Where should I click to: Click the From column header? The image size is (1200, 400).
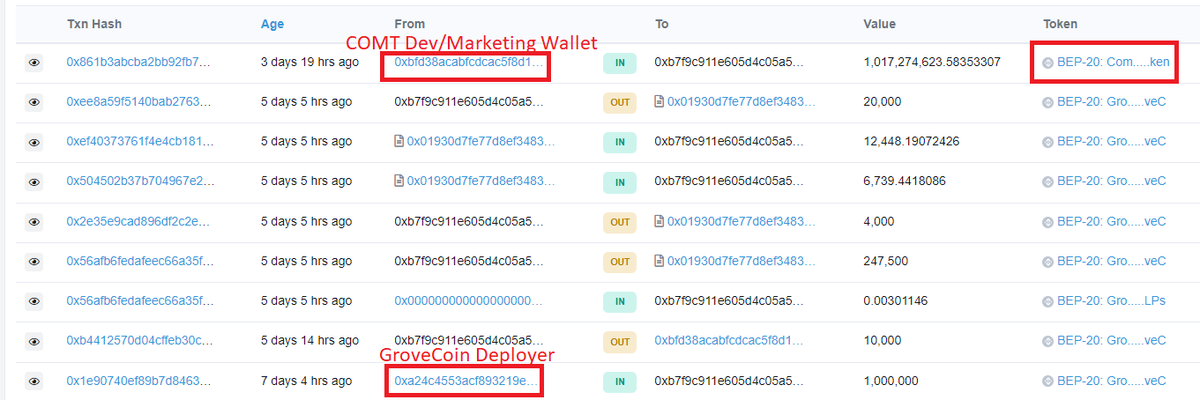coord(410,23)
